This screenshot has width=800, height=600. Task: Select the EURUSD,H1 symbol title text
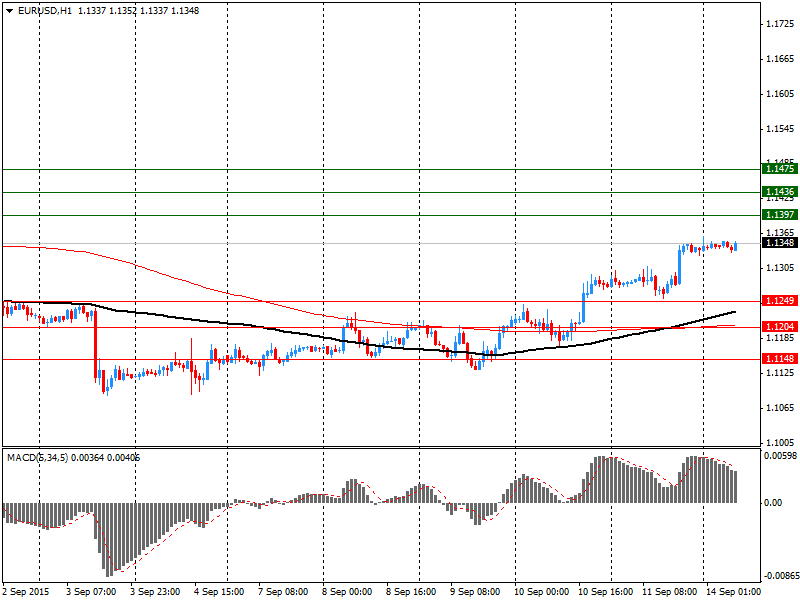pos(45,11)
